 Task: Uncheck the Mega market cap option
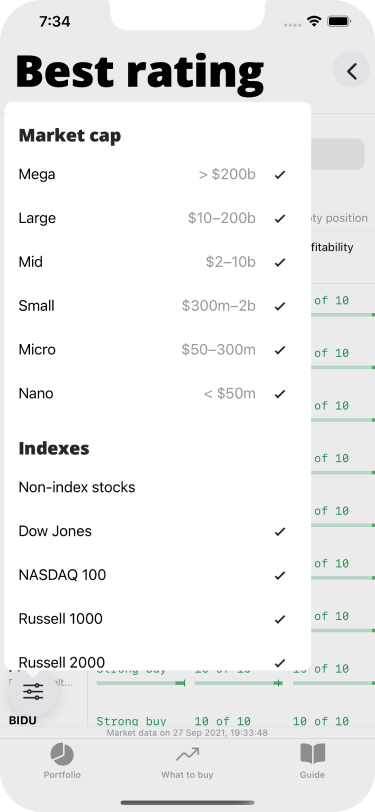[x=160, y=175]
